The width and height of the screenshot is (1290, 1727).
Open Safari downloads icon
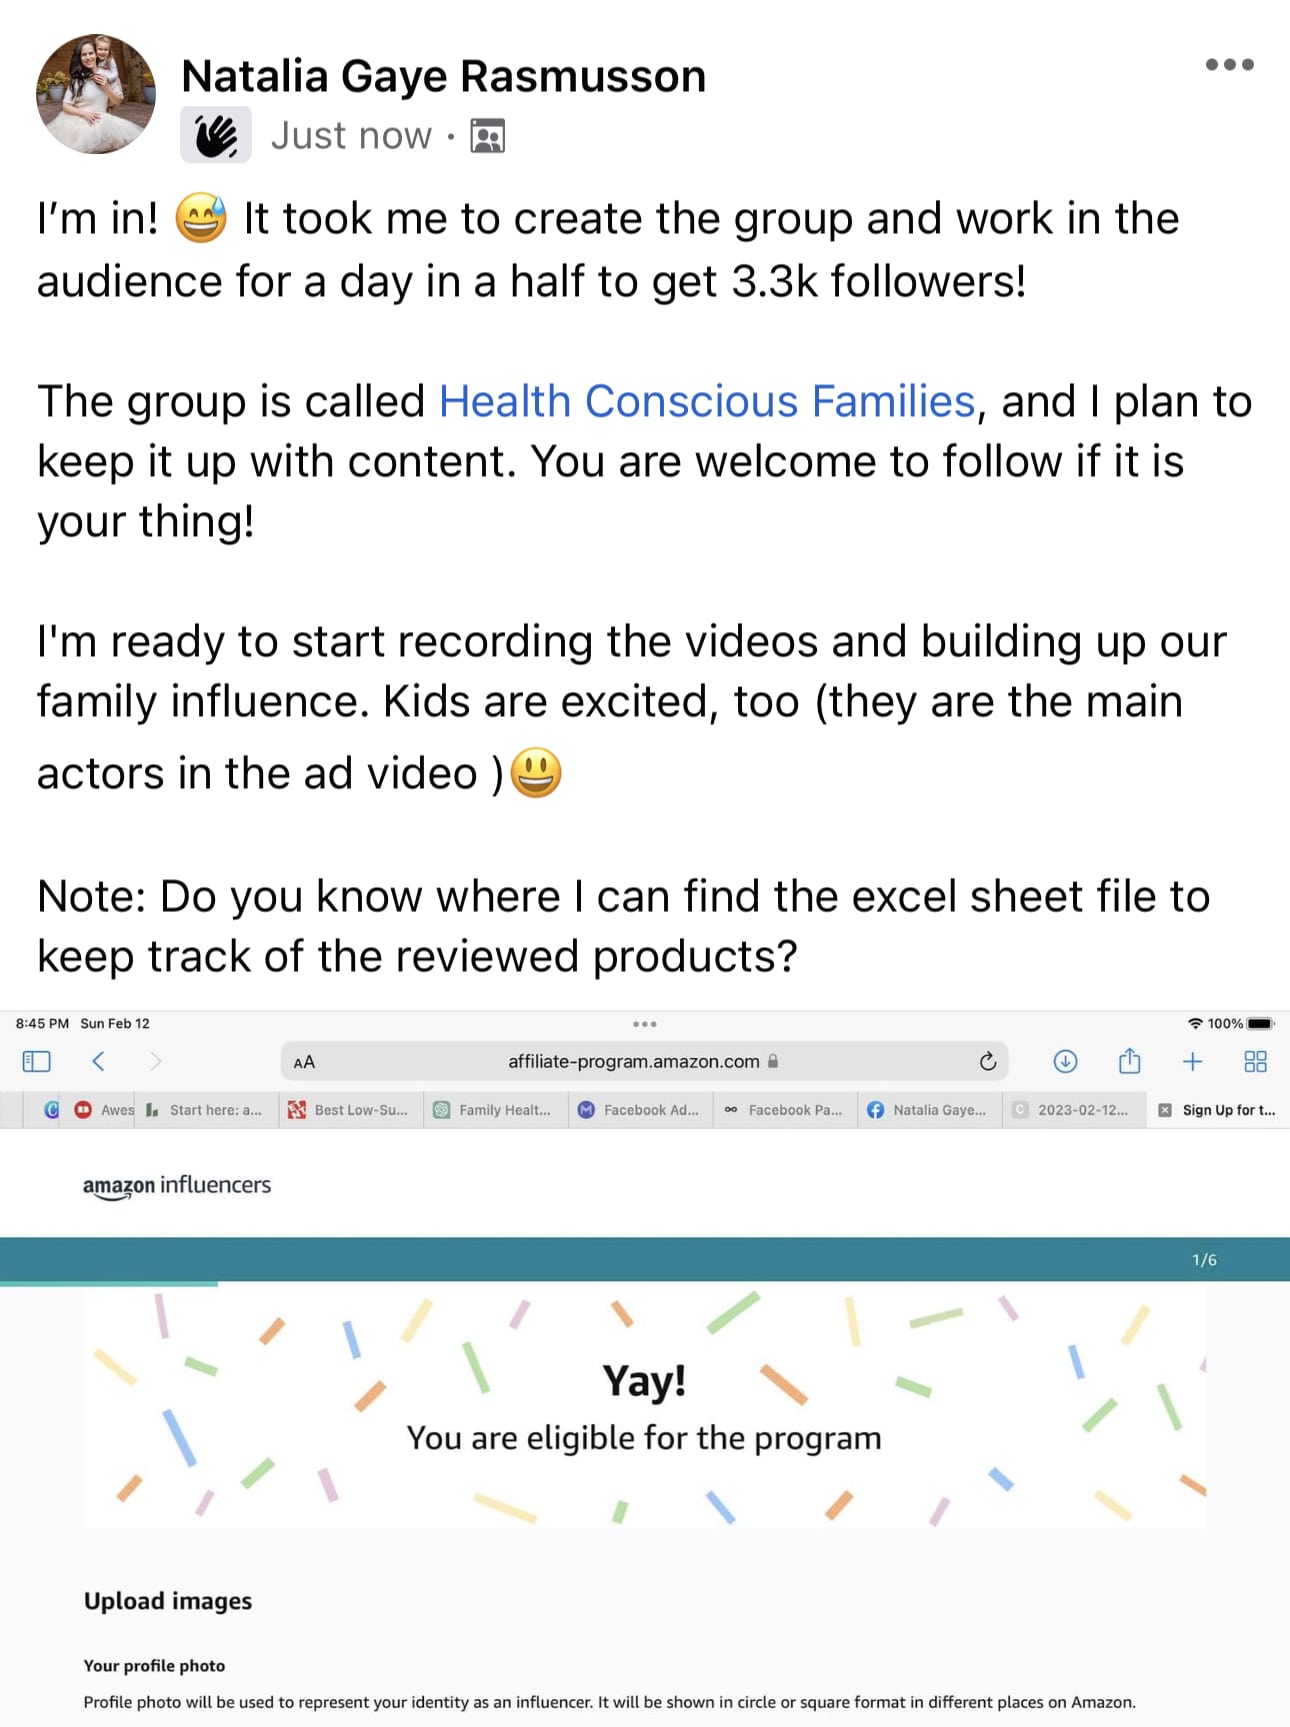click(1066, 1062)
